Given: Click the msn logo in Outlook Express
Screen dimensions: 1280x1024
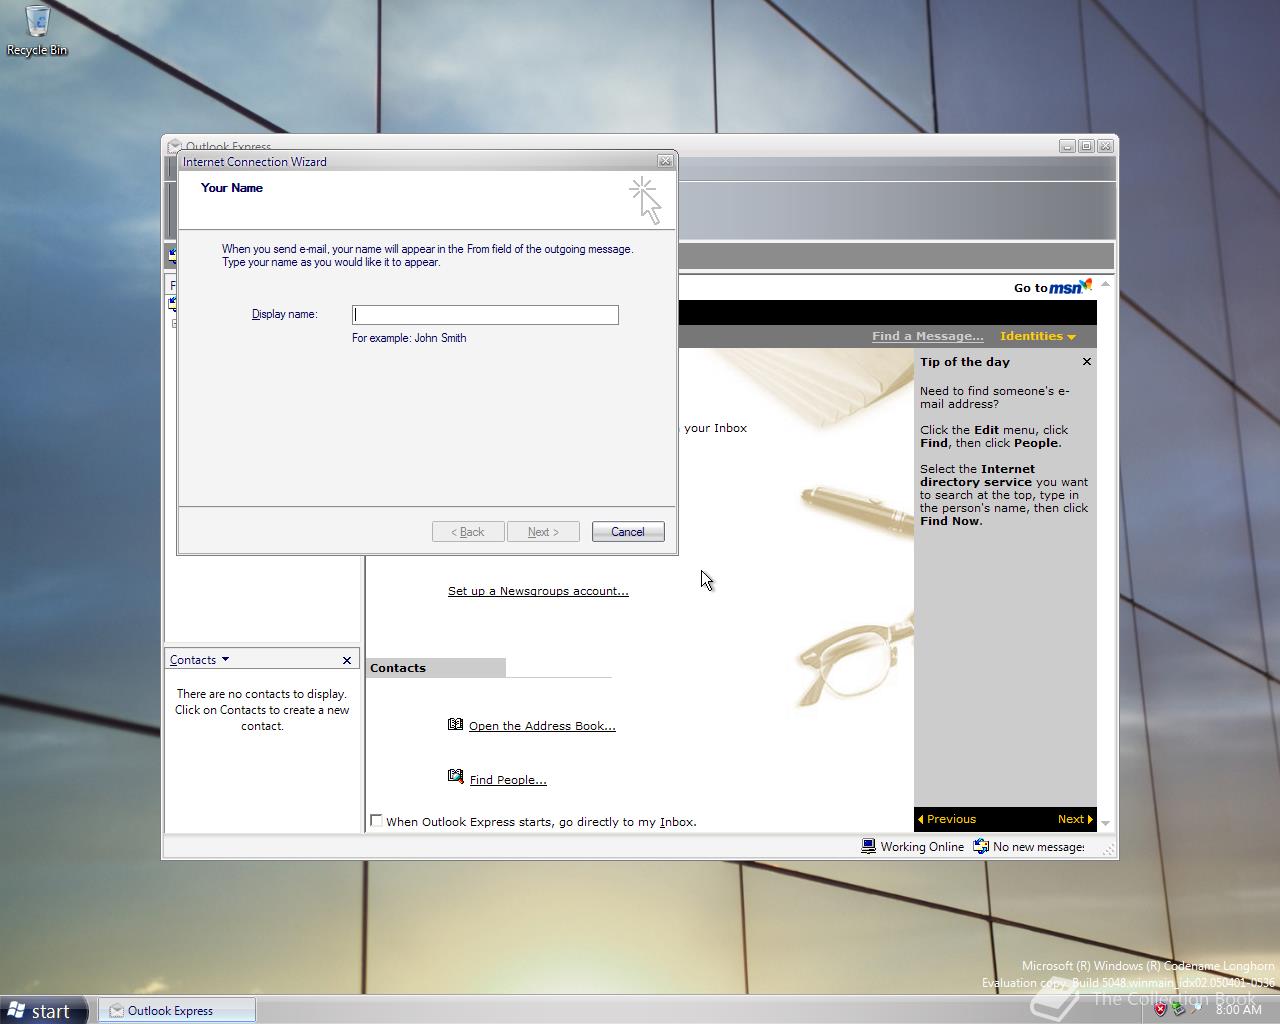Looking at the screenshot, I should click(1071, 287).
